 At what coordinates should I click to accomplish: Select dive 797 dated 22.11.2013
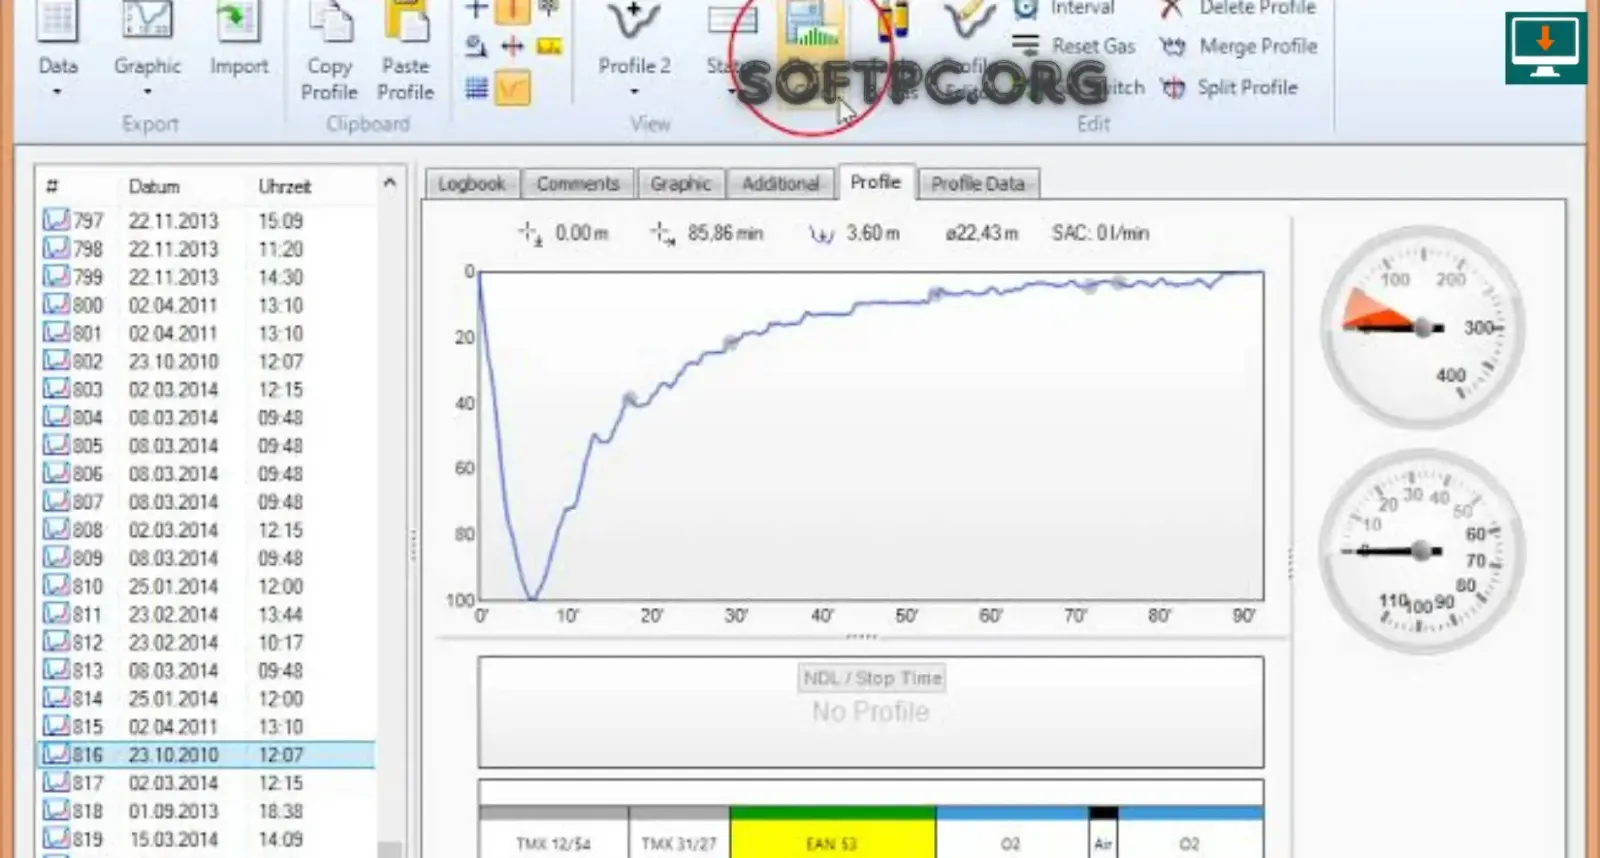[207, 221]
